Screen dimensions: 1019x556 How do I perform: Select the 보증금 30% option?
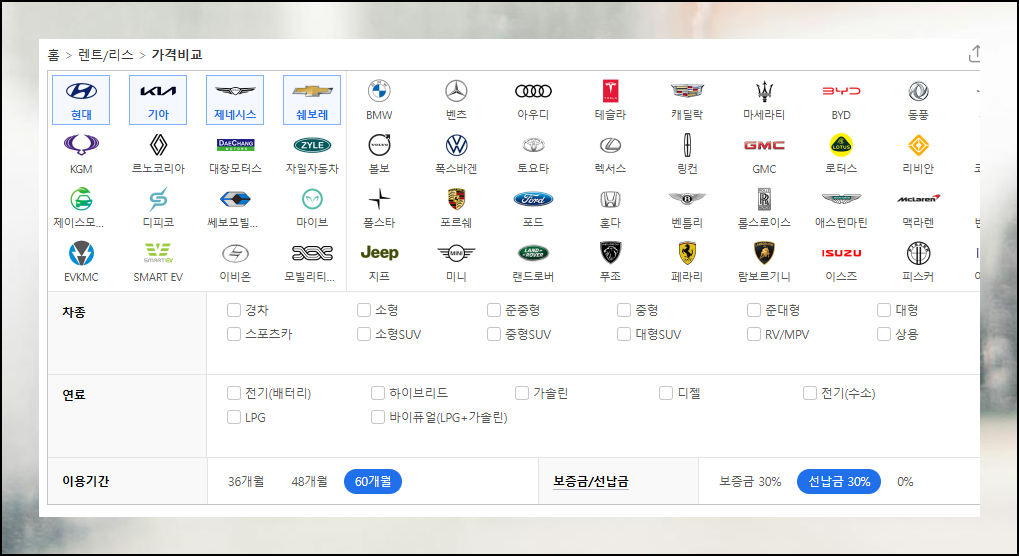click(x=750, y=481)
